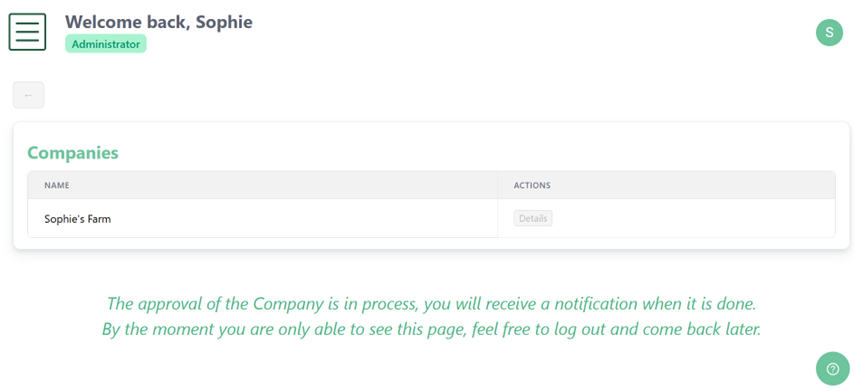Click the green S user avatar

pos(829,32)
